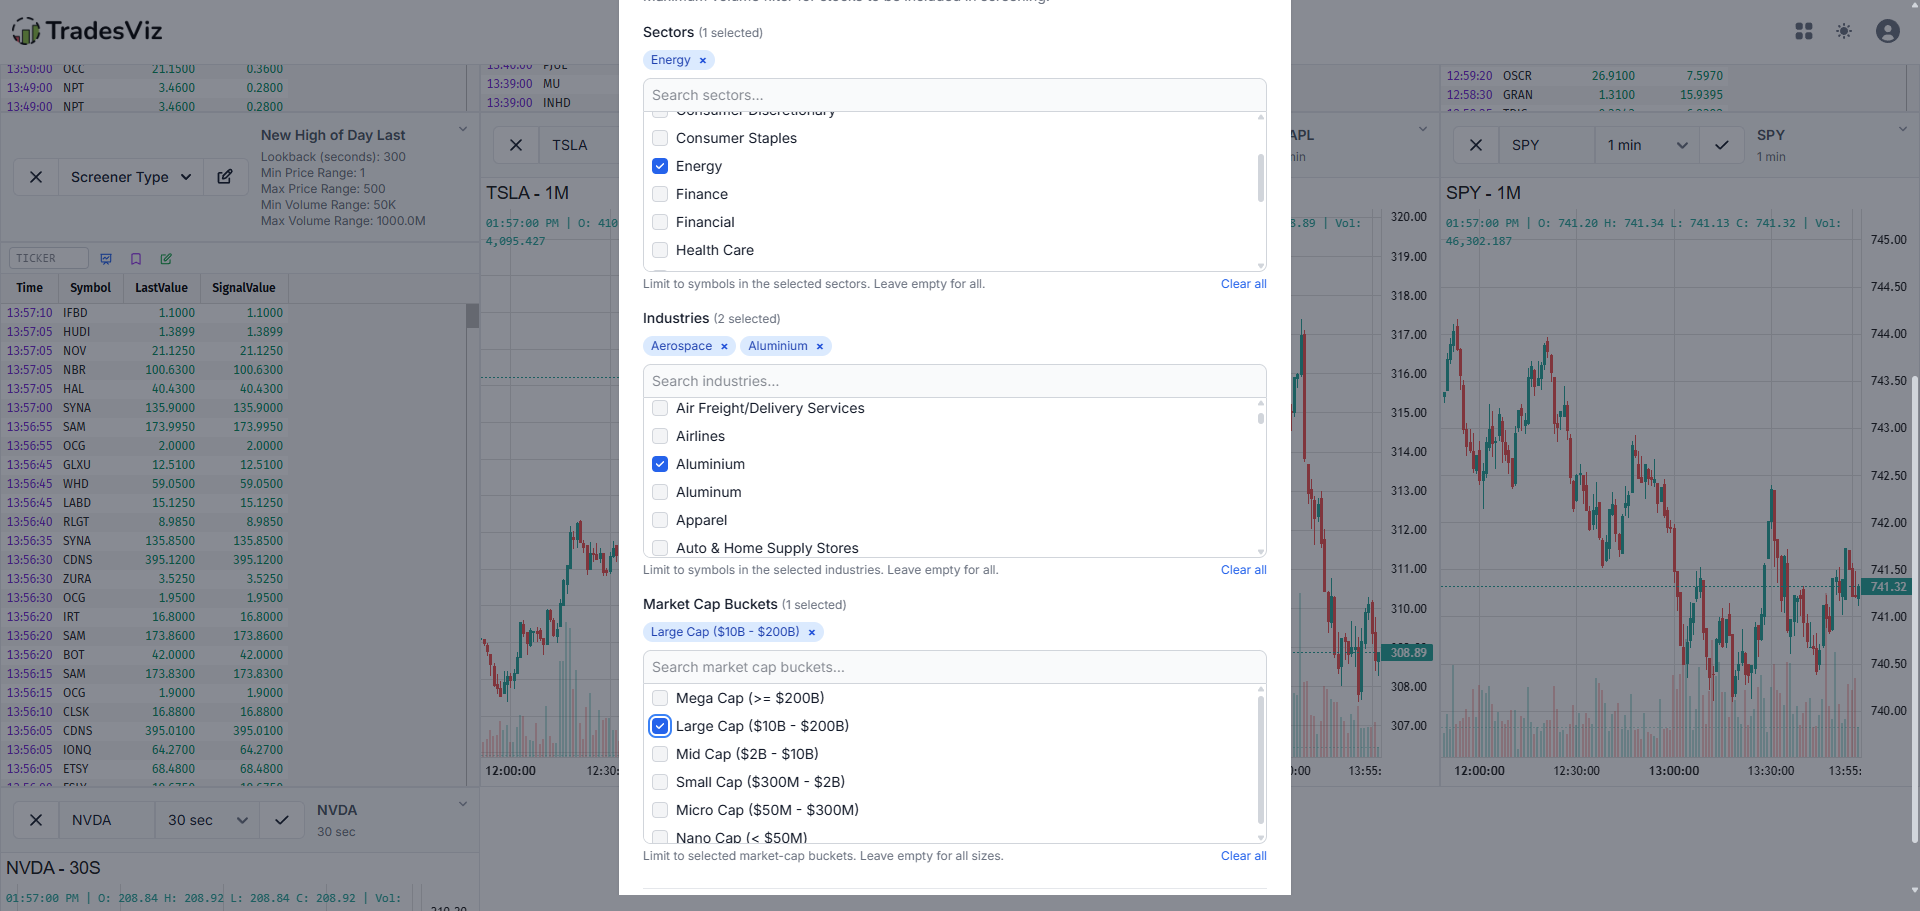The image size is (1920, 911).
Task: Select the Mid Cap bucket checkbox
Action: pyautogui.click(x=660, y=754)
